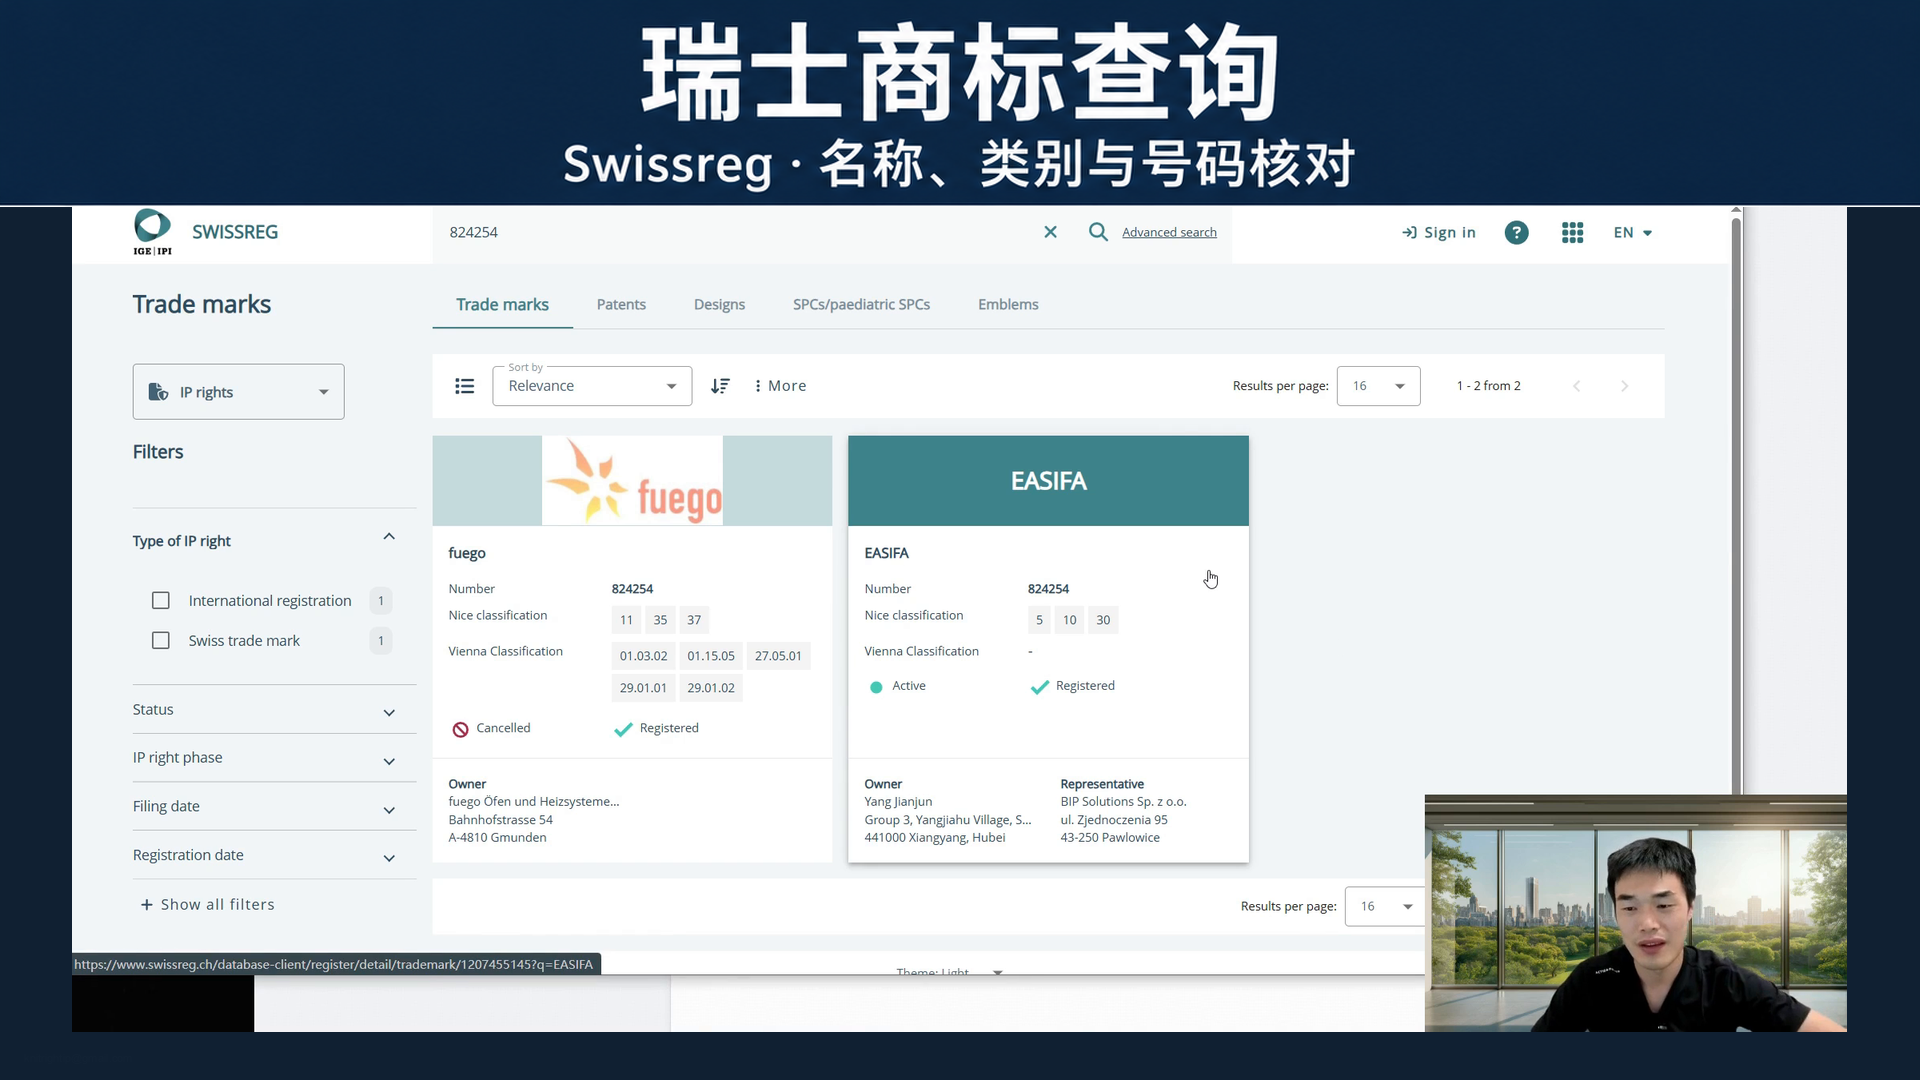Viewport: 1920px width, 1080px height.
Task: Click Nice class 5 tag on EASIFA
Action: [1039, 620]
